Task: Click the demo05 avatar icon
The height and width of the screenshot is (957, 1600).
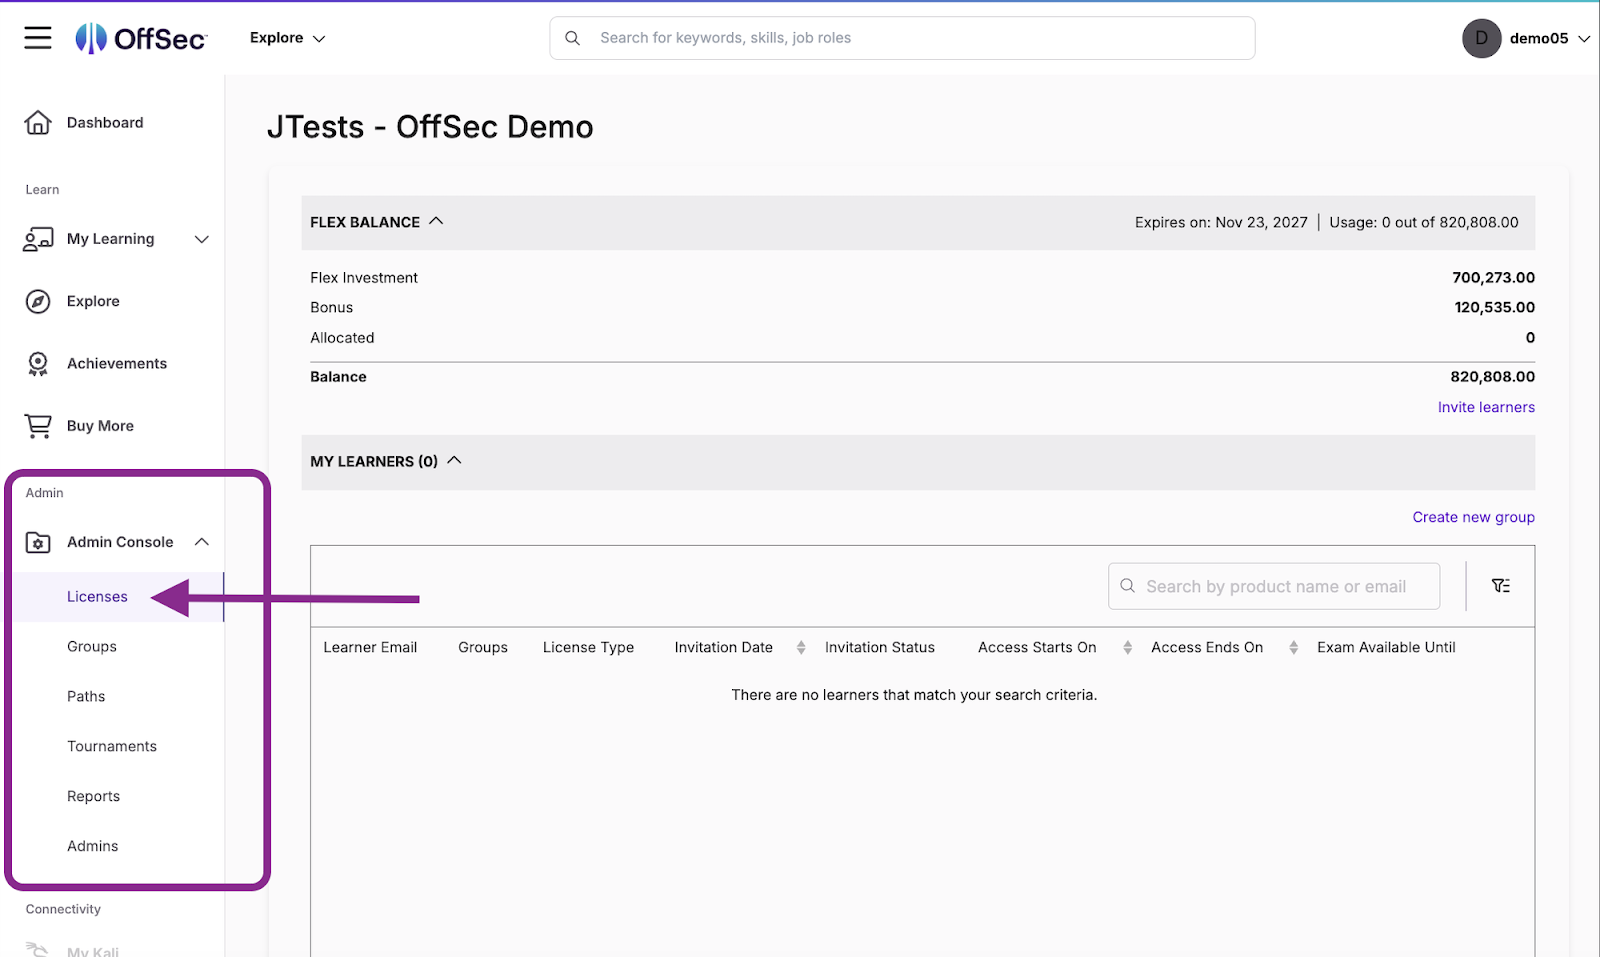Action: point(1481,38)
